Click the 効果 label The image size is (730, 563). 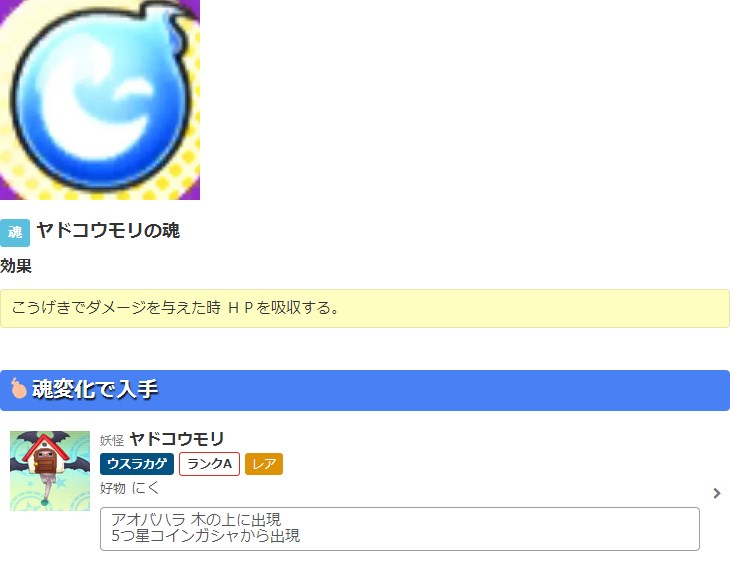[16, 266]
